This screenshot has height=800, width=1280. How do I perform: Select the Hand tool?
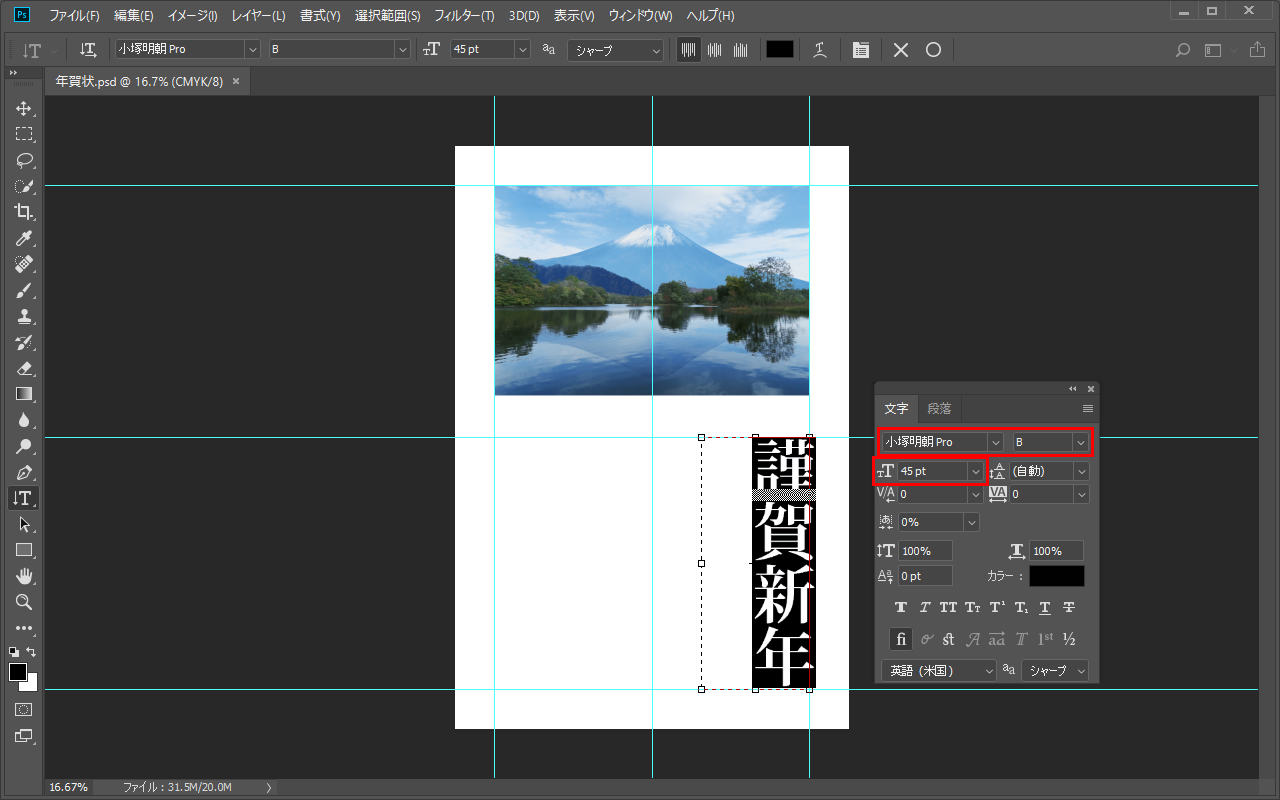(24, 576)
